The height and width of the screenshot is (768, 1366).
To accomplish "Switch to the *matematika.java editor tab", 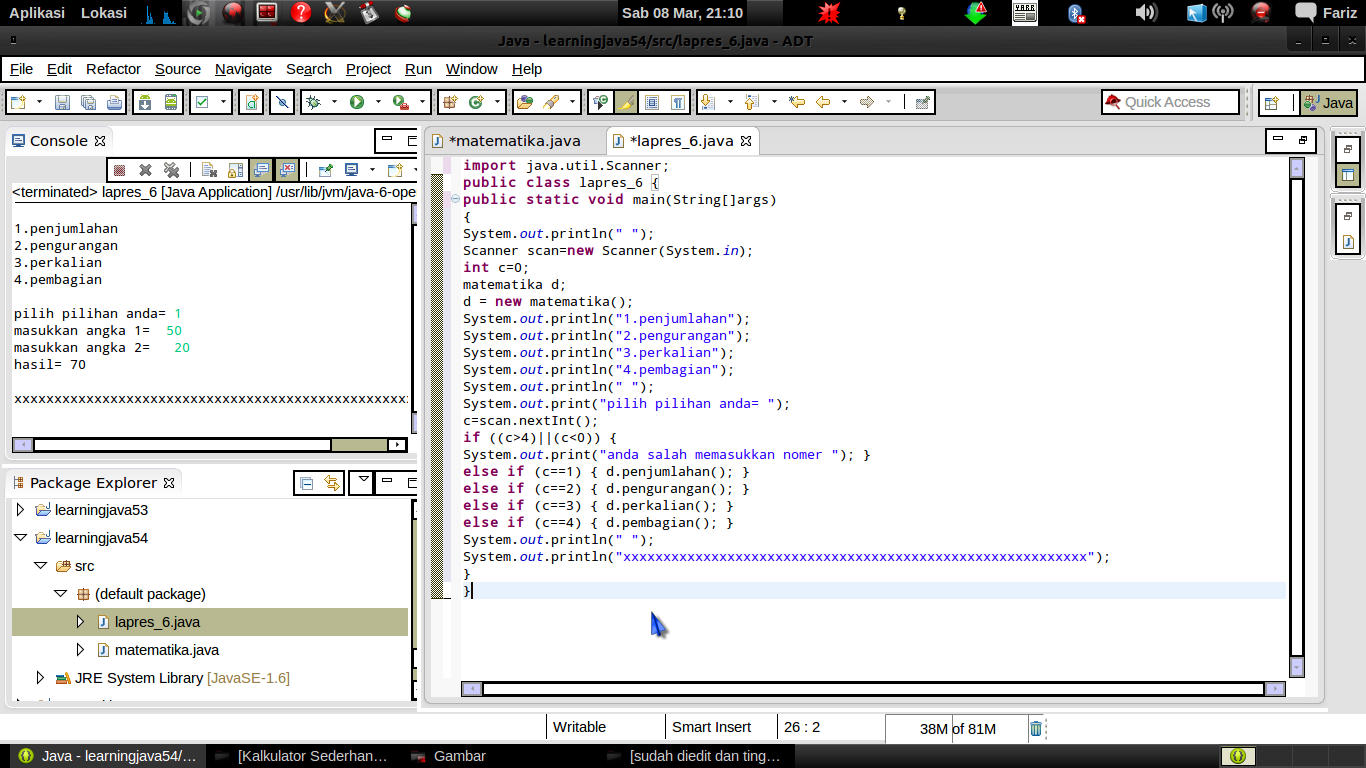I will [x=514, y=141].
